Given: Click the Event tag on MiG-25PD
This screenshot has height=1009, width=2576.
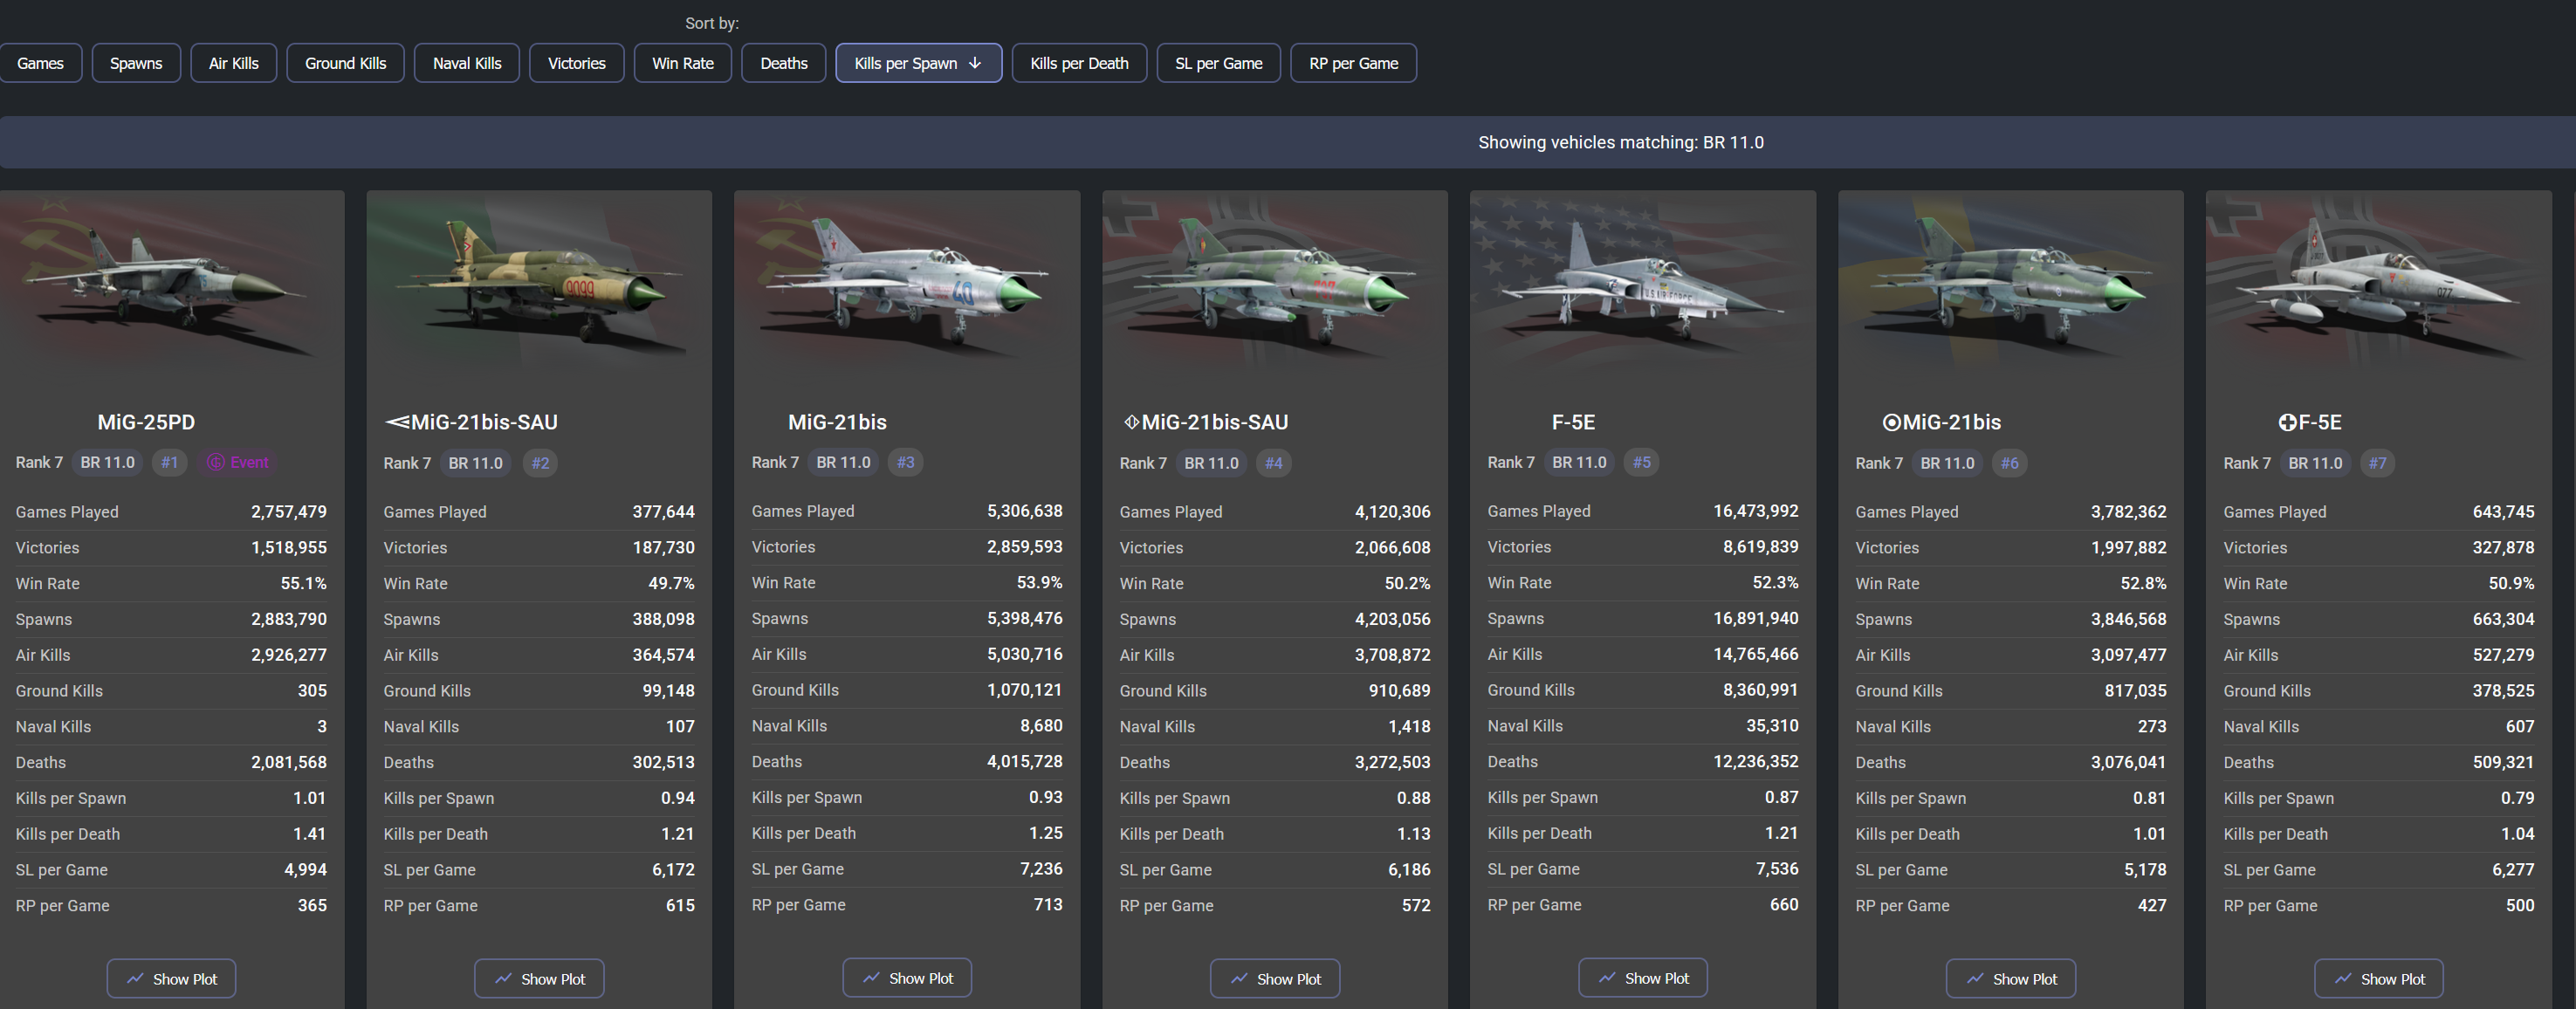Looking at the screenshot, I should click(238, 462).
